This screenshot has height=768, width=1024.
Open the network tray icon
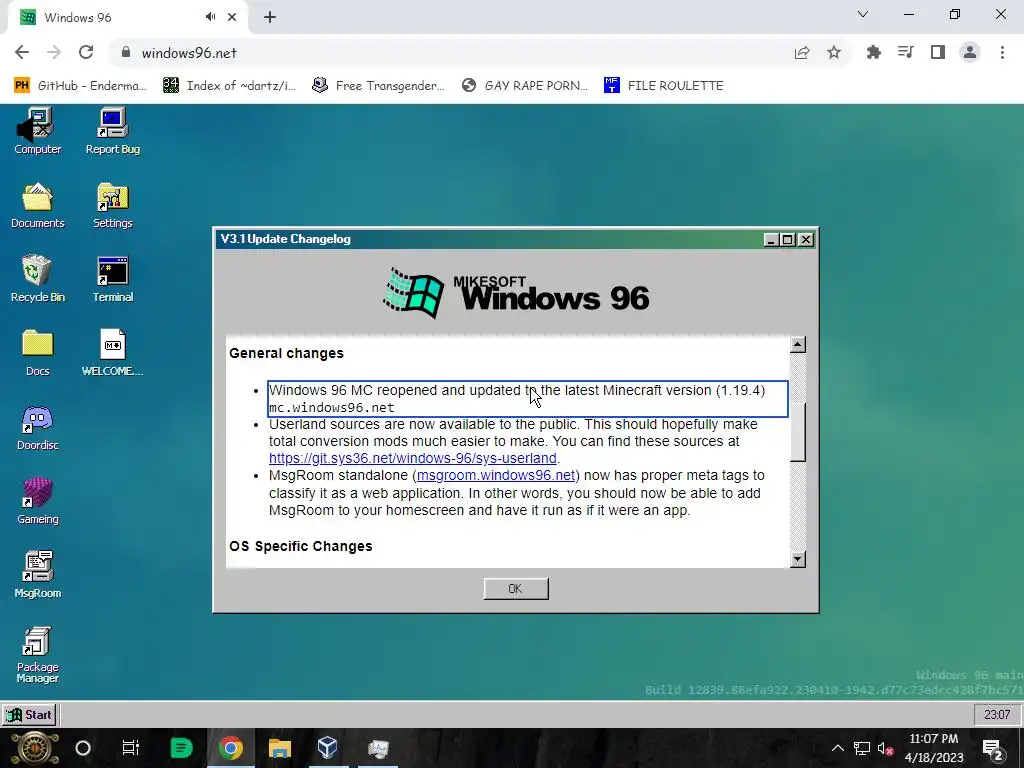pos(862,748)
